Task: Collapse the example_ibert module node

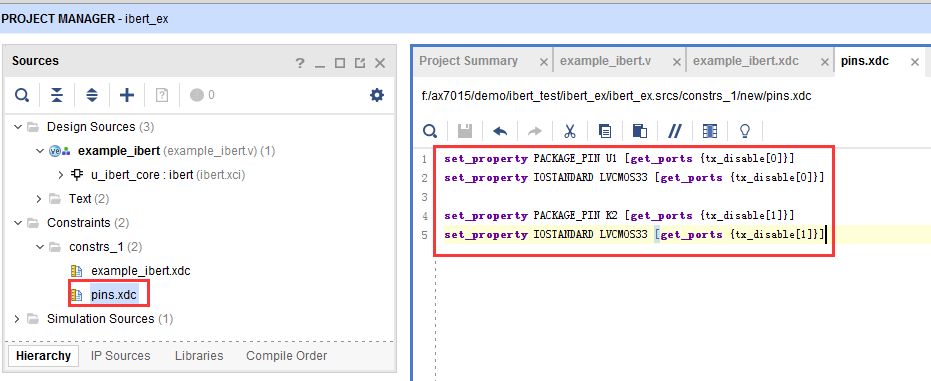Action: click(x=39, y=151)
